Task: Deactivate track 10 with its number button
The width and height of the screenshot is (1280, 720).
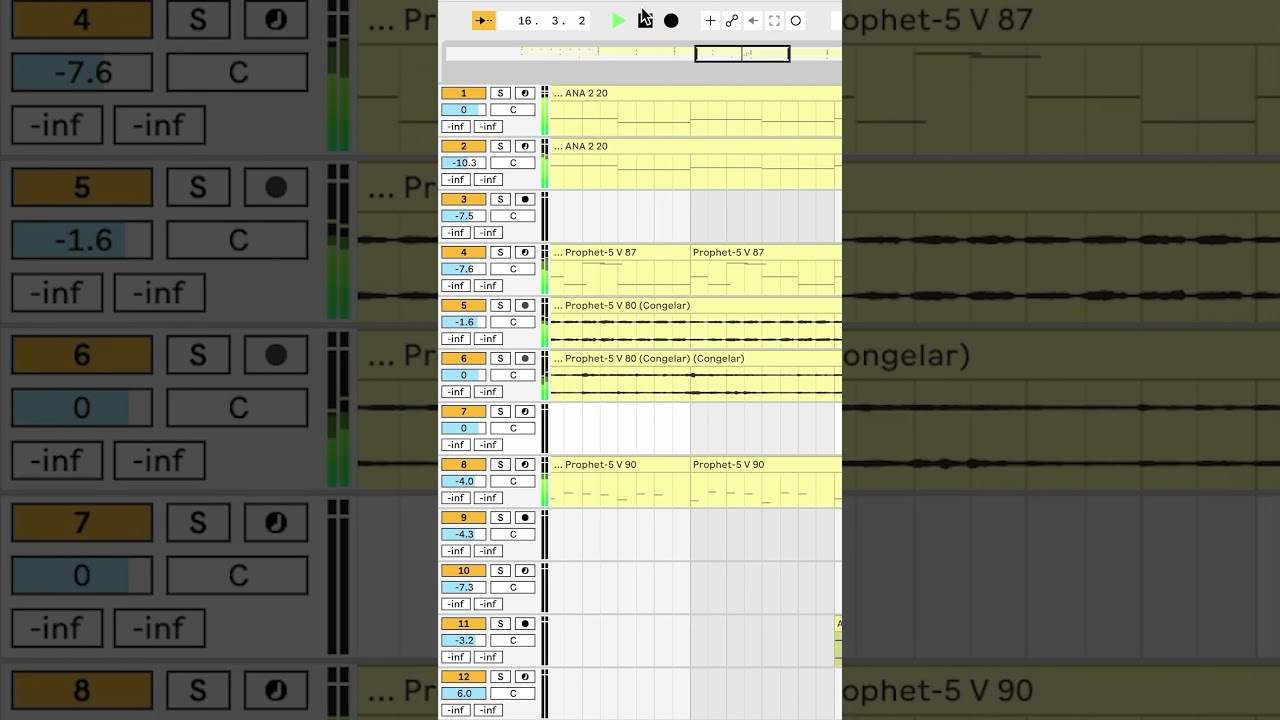Action: 464,570
